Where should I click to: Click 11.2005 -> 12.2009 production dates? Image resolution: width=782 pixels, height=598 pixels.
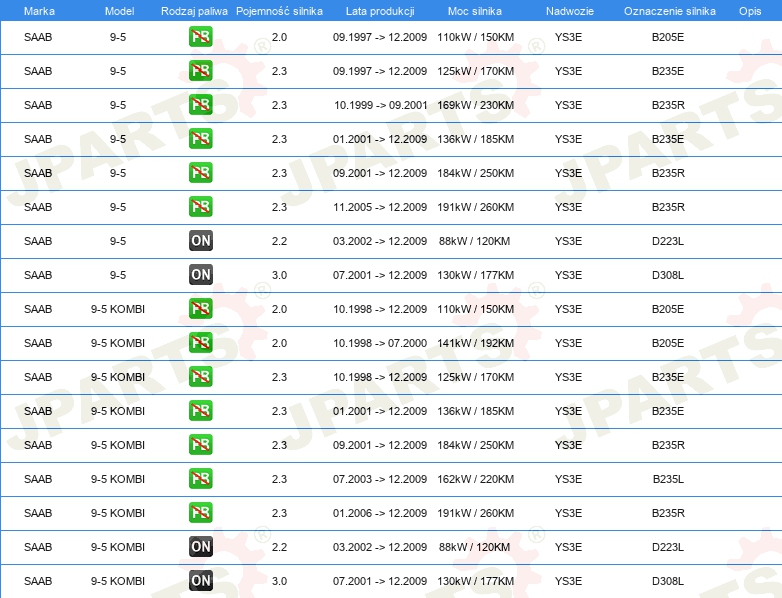pos(380,207)
